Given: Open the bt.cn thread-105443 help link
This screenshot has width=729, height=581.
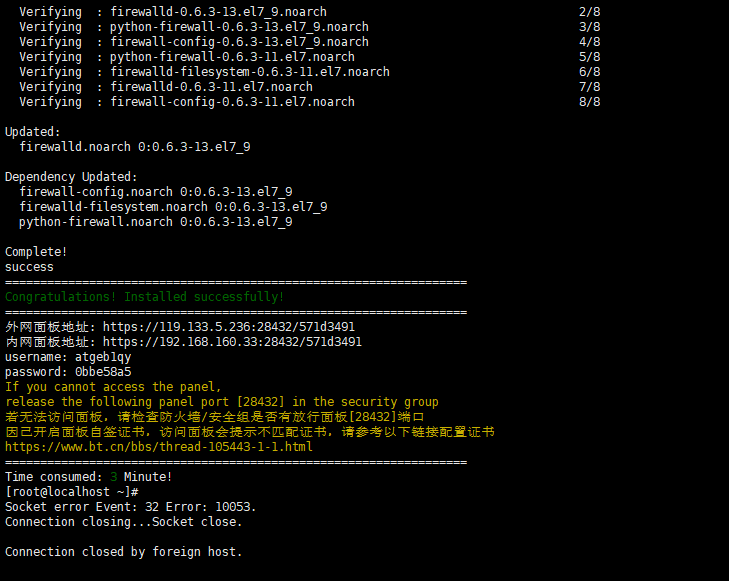Looking at the screenshot, I should [x=159, y=447].
